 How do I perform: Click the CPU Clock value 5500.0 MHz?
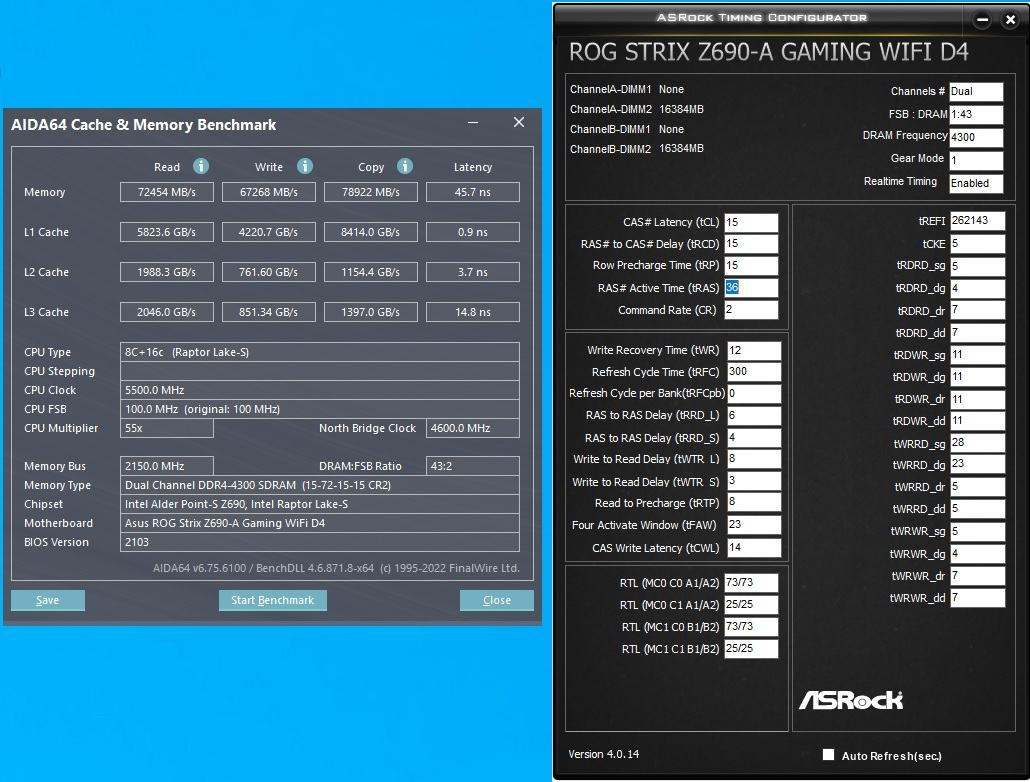320,390
